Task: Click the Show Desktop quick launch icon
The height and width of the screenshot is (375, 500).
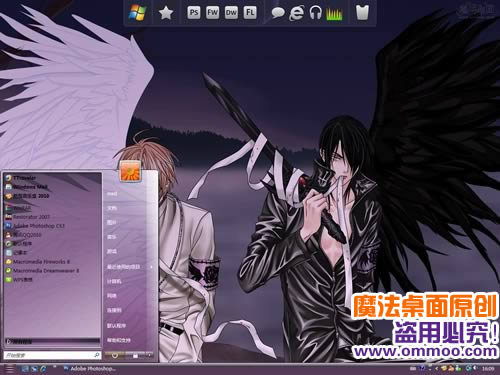Action: 25,369
